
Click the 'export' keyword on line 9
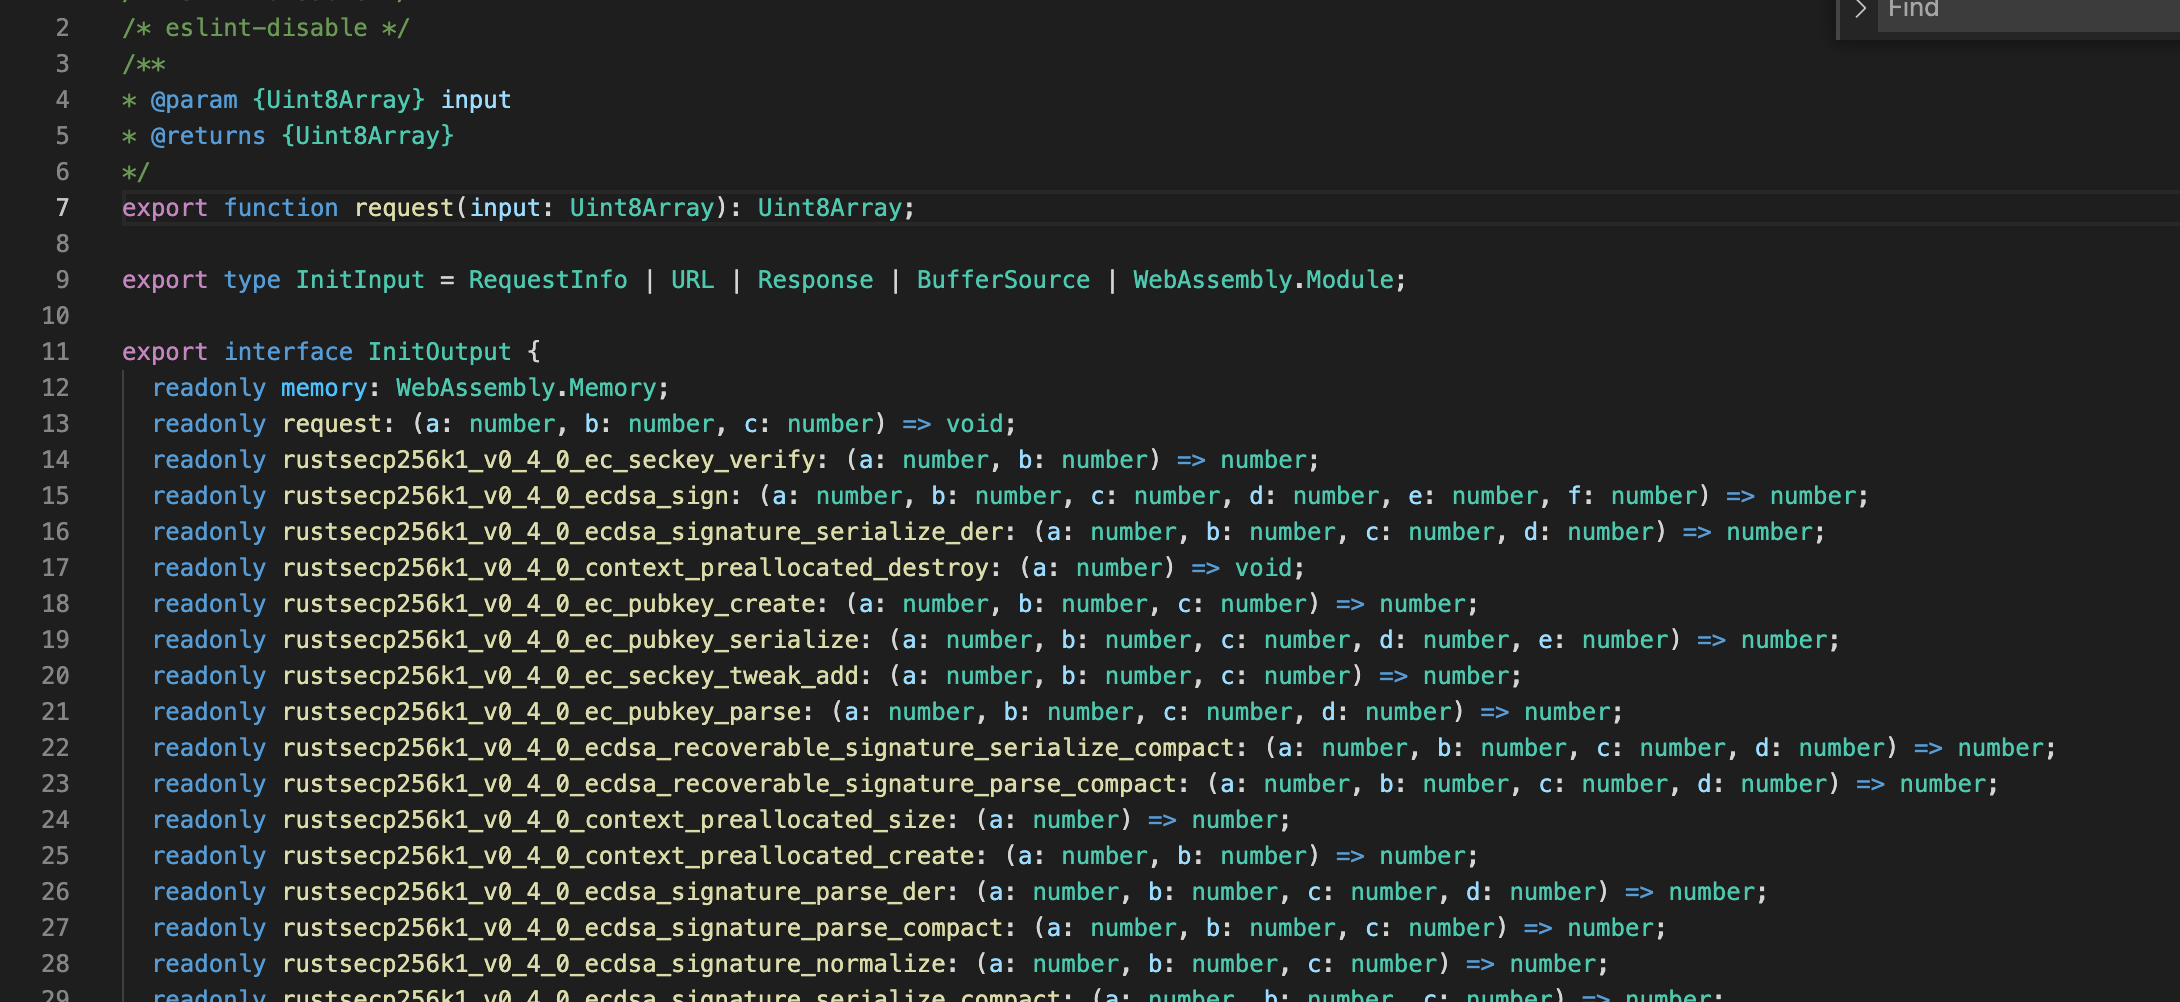pos(165,280)
